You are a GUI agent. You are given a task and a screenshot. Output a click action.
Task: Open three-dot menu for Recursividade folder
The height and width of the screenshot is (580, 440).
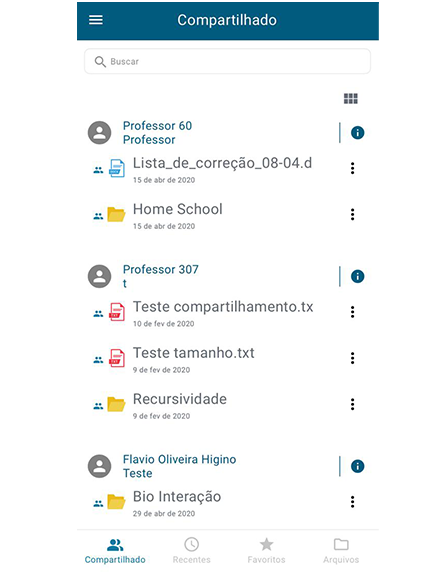point(352,404)
